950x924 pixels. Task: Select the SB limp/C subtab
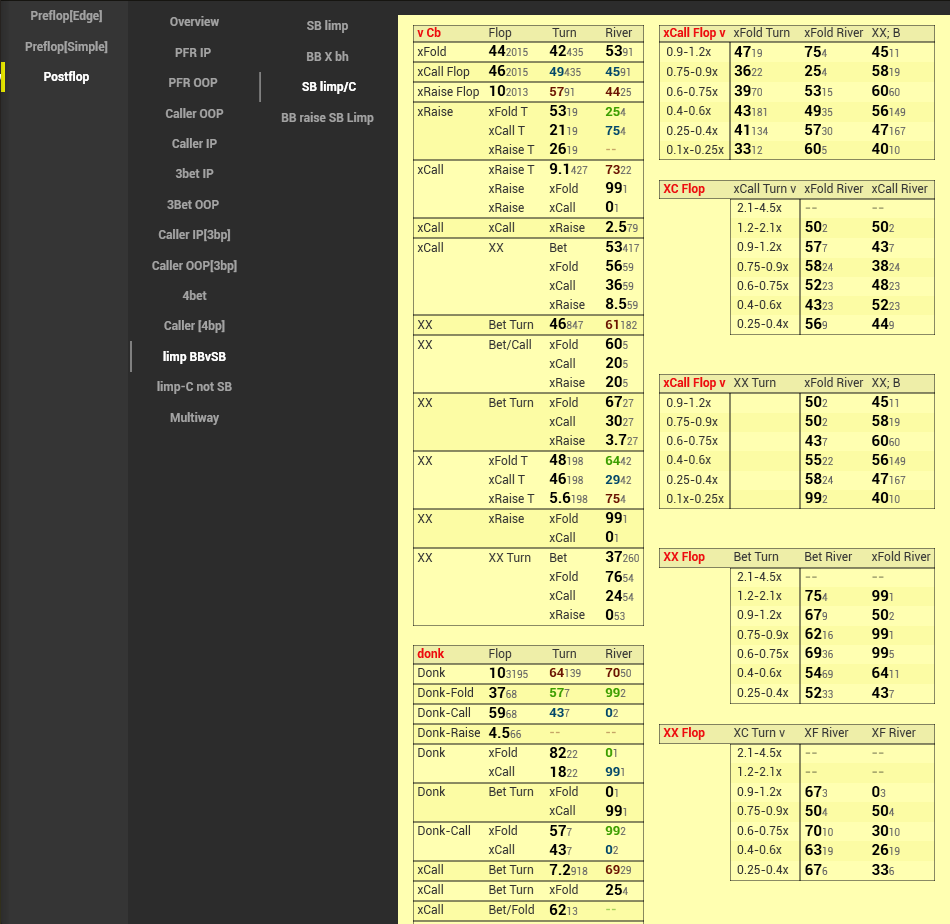click(328, 87)
